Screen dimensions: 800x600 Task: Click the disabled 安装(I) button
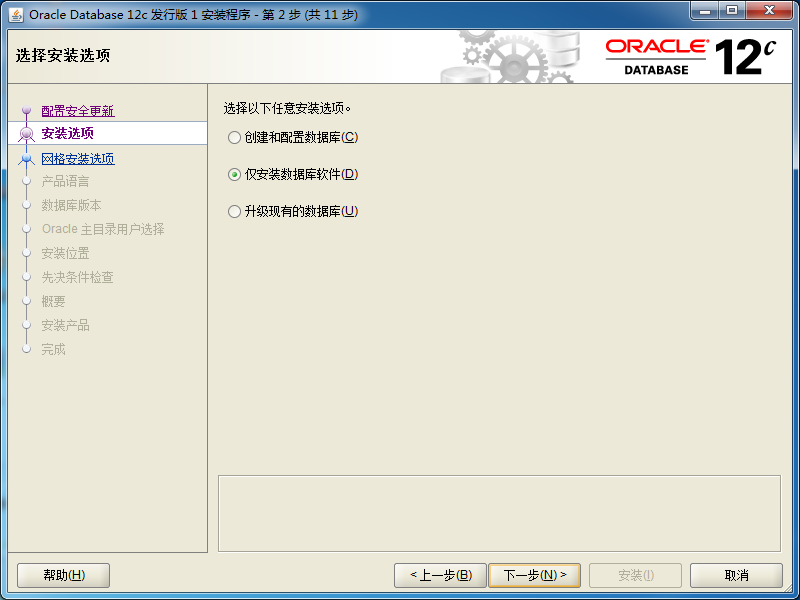pyautogui.click(x=636, y=576)
